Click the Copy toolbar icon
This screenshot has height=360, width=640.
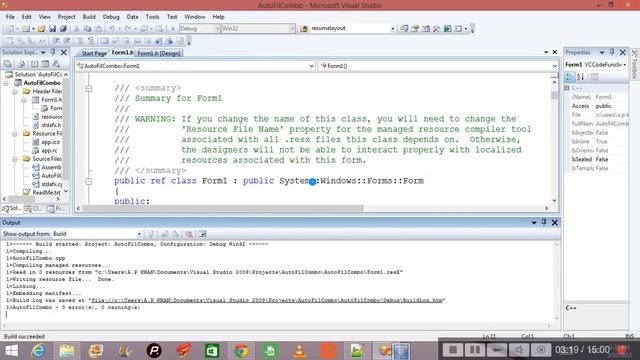click(87, 29)
